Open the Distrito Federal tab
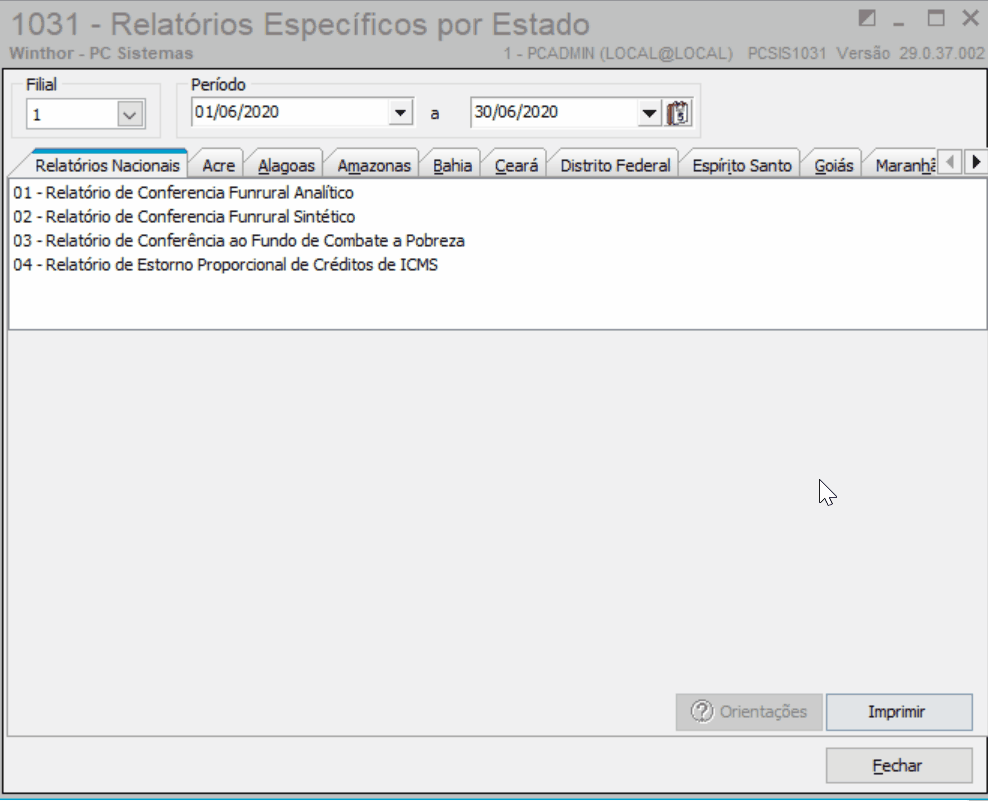The width and height of the screenshot is (988, 801). coord(615,165)
